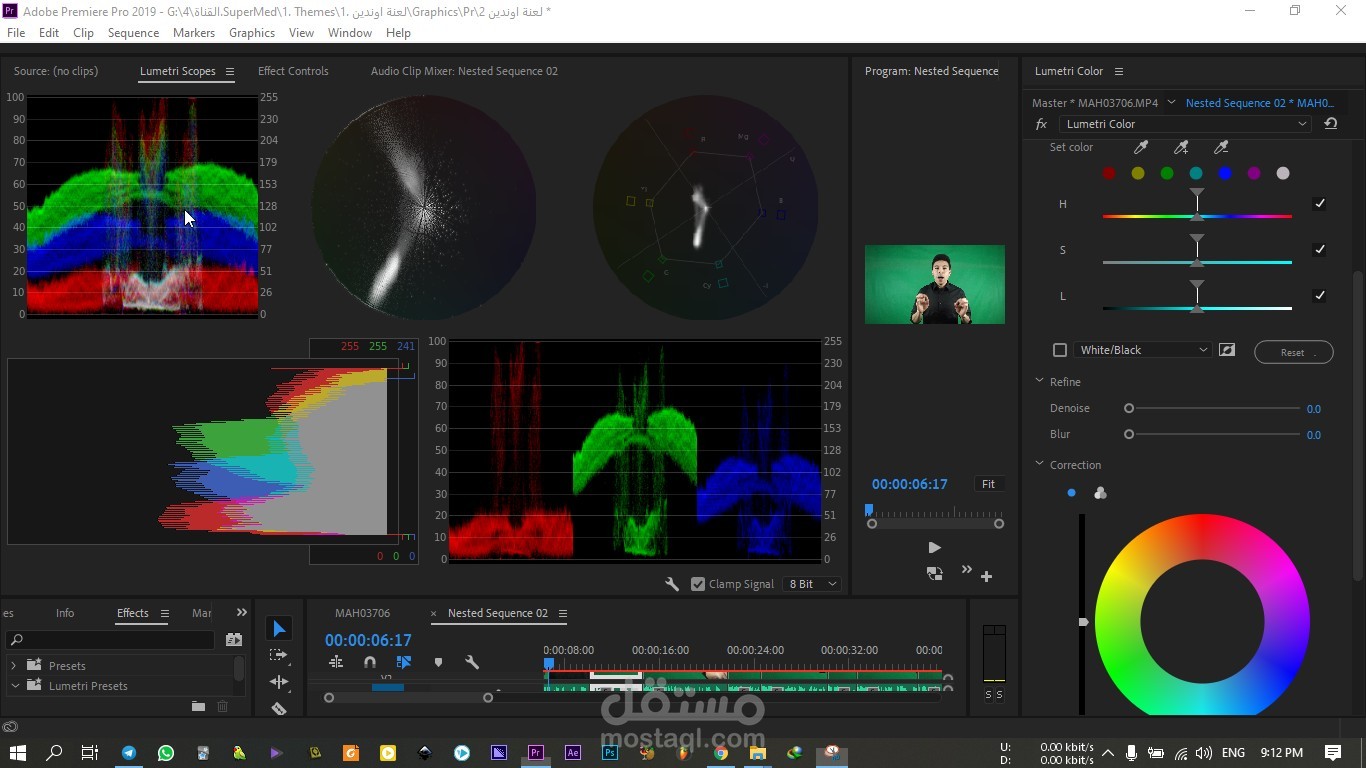Reset the Lumetri Color effect
Viewport: 1366px width, 768px height.
(1331, 124)
